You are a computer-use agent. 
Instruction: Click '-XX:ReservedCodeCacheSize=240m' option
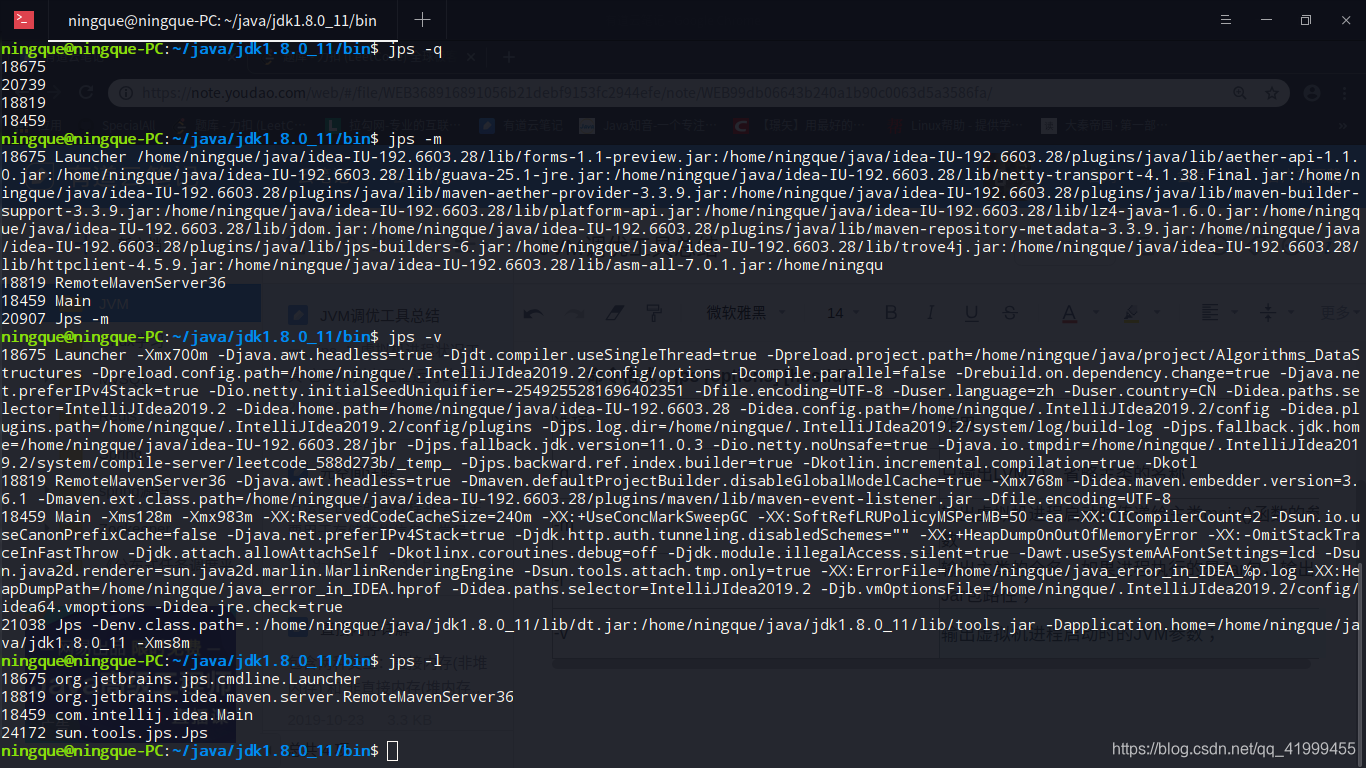point(397,517)
